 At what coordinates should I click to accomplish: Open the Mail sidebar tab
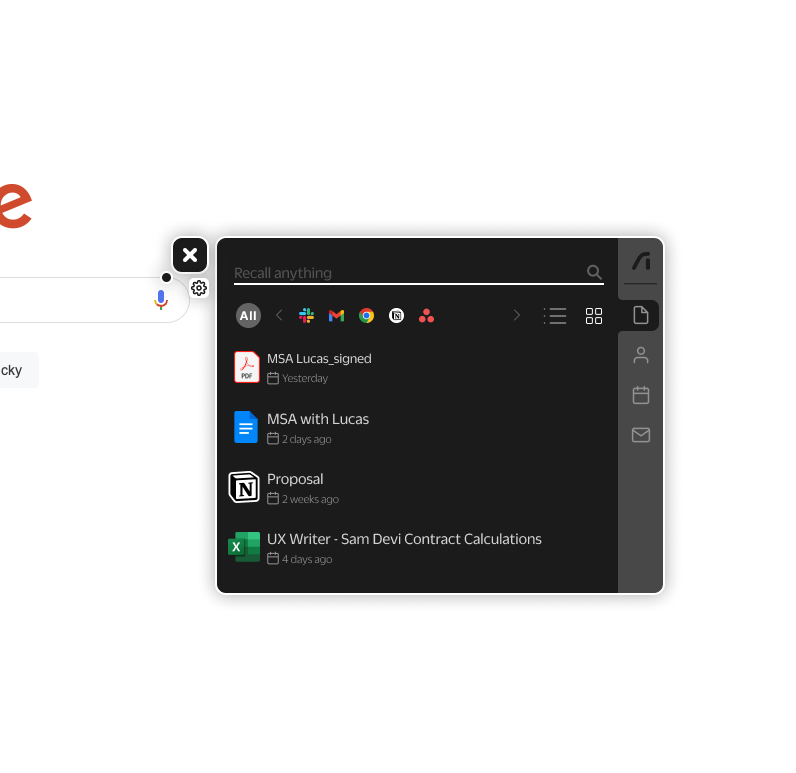click(641, 435)
